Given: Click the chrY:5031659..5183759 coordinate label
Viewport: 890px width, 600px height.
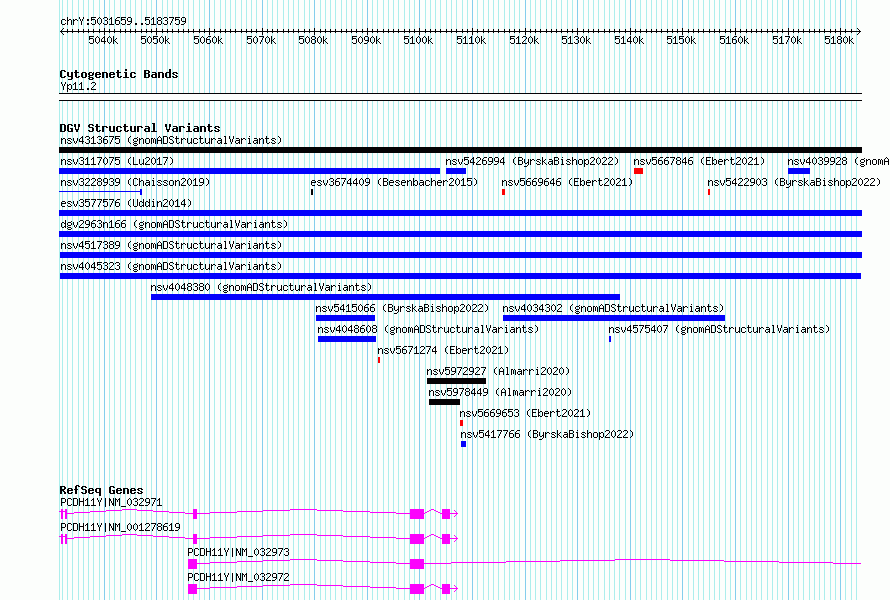Looking at the screenshot, I should tap(123, 21).
